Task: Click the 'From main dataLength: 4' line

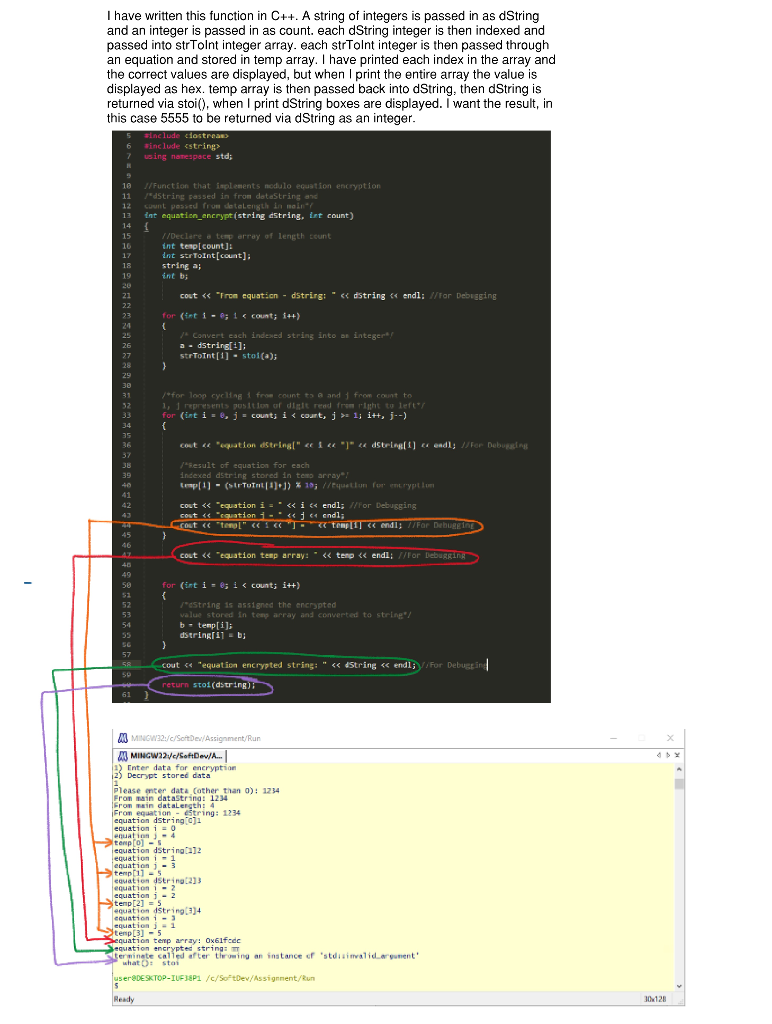Action: [x=164, y=806]
